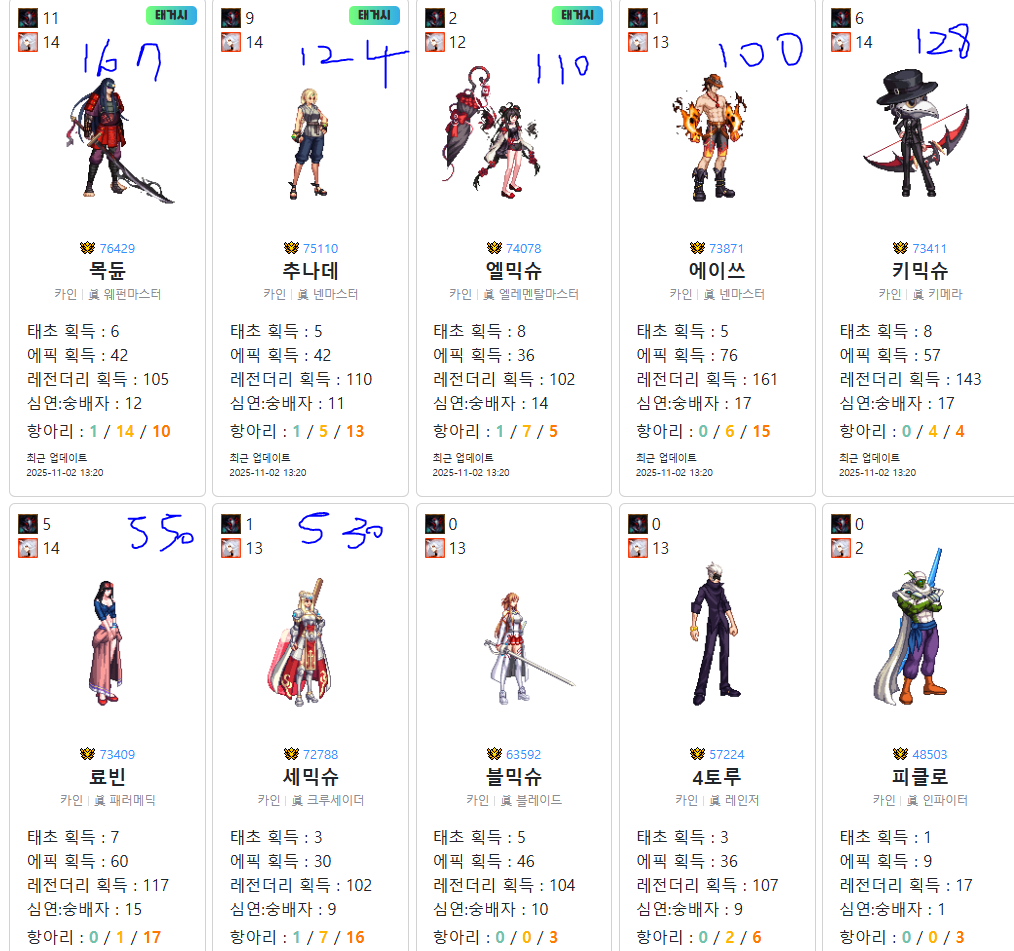Click the dark item icon in 키믹슈 card
This screenshot has height=951, width=1014.
click(x=841, y=18)
